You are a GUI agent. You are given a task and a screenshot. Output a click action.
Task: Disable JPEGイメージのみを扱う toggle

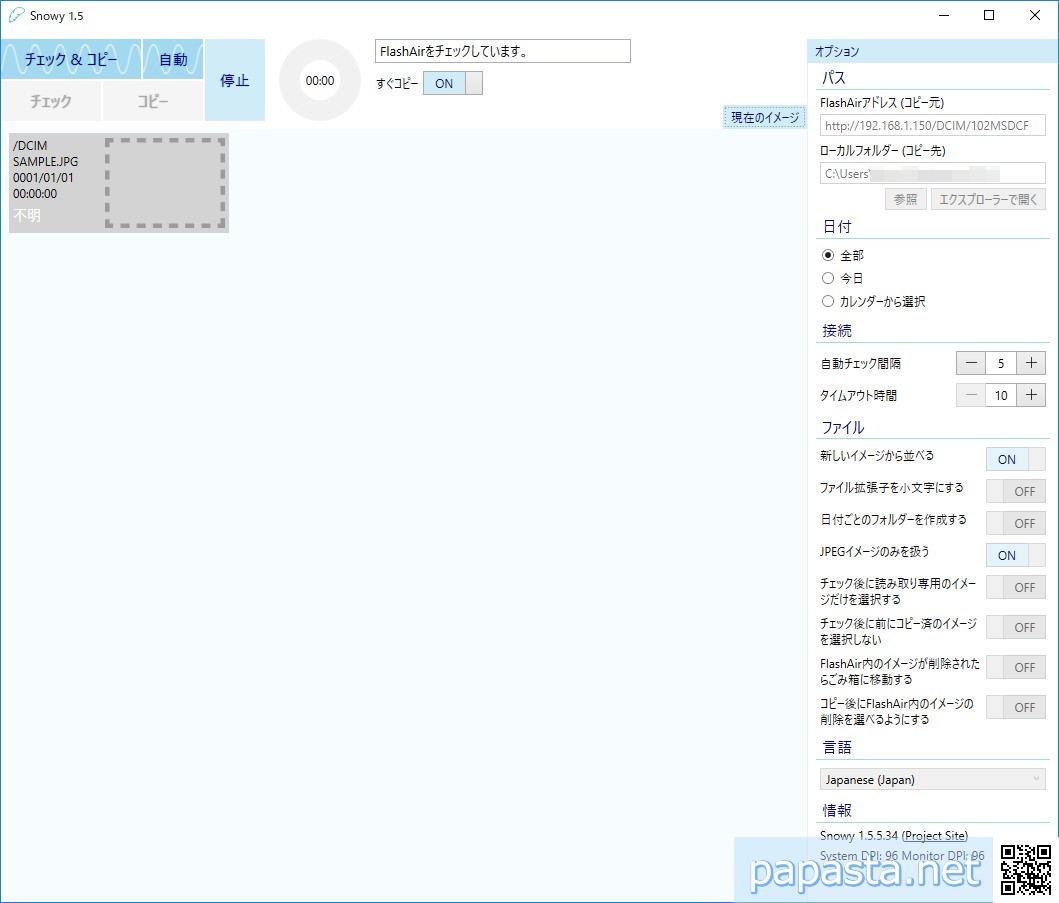[x=1015, y=555]
